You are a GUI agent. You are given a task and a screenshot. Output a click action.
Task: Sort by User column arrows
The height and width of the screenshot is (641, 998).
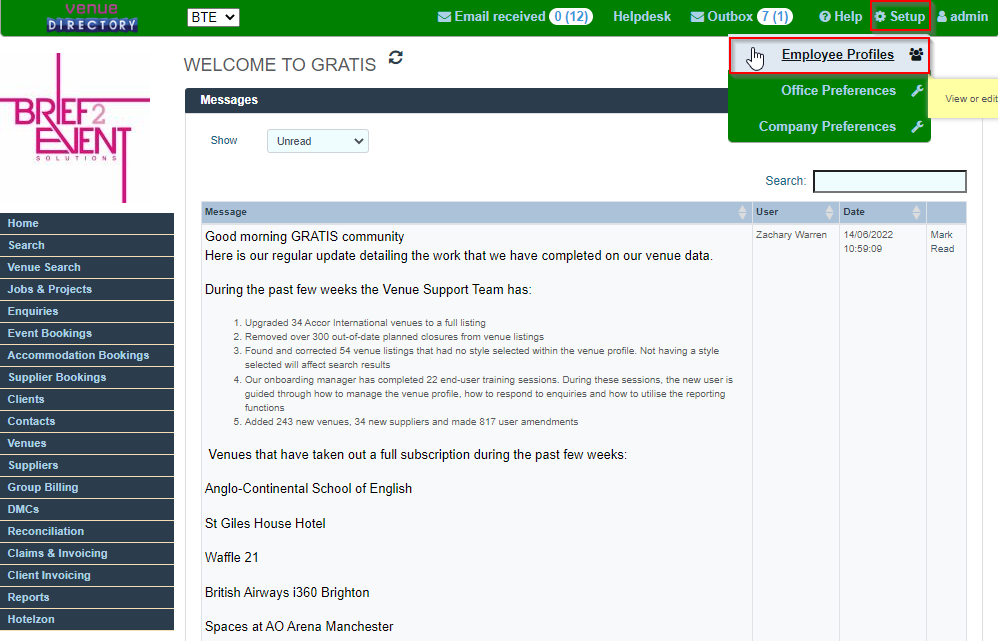[x=829, y=212]
